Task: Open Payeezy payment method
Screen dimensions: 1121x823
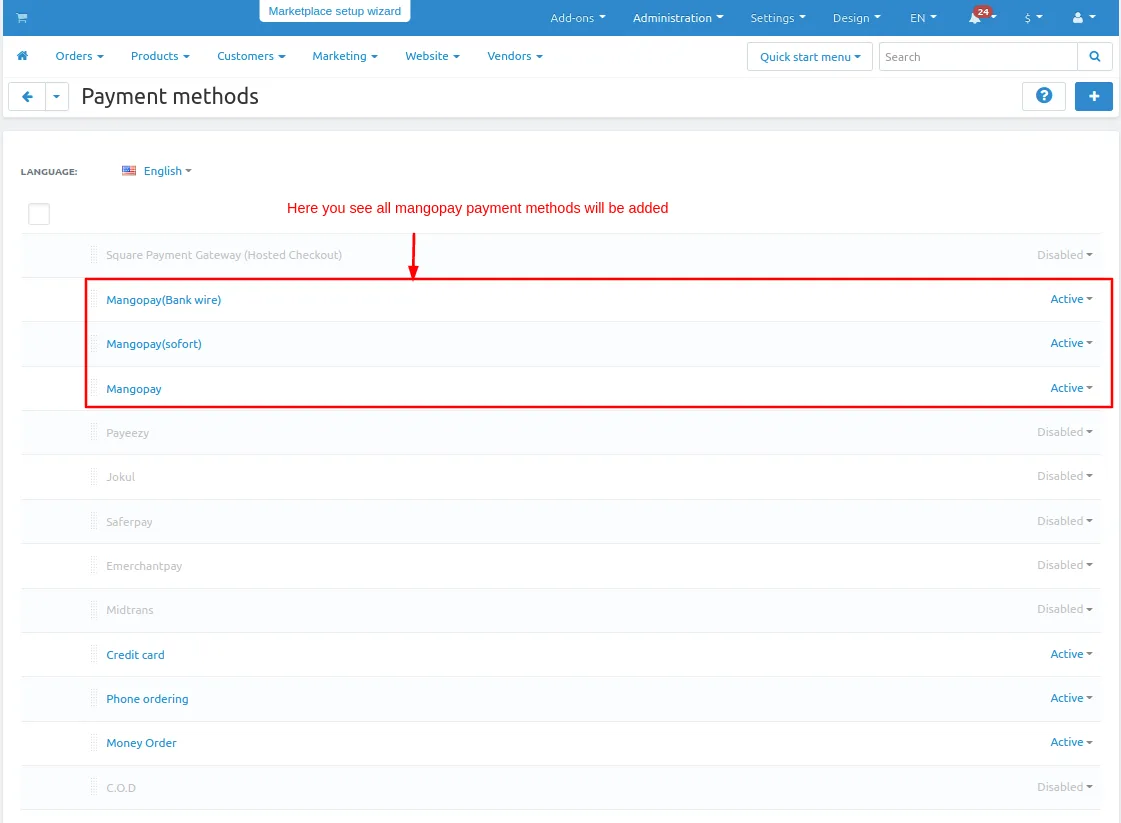Action: coord(127,433)
